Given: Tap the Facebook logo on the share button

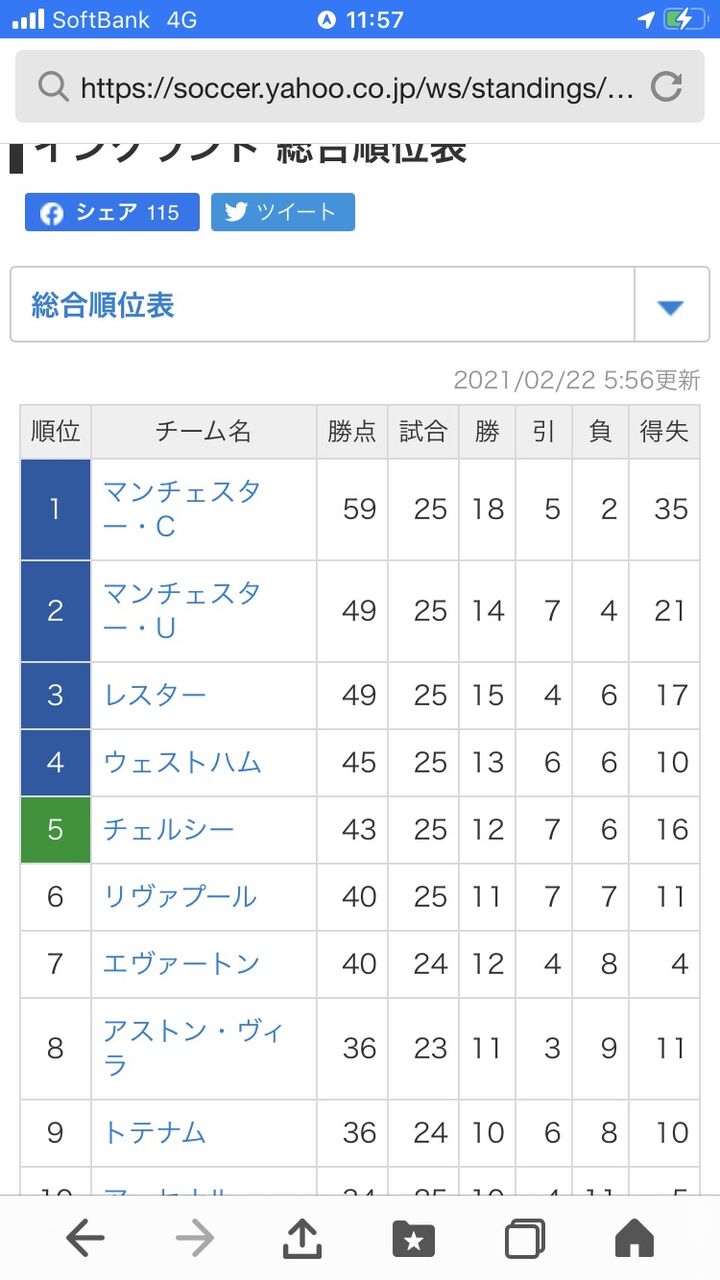Looking at the screenshot, I should pos(47,211).
